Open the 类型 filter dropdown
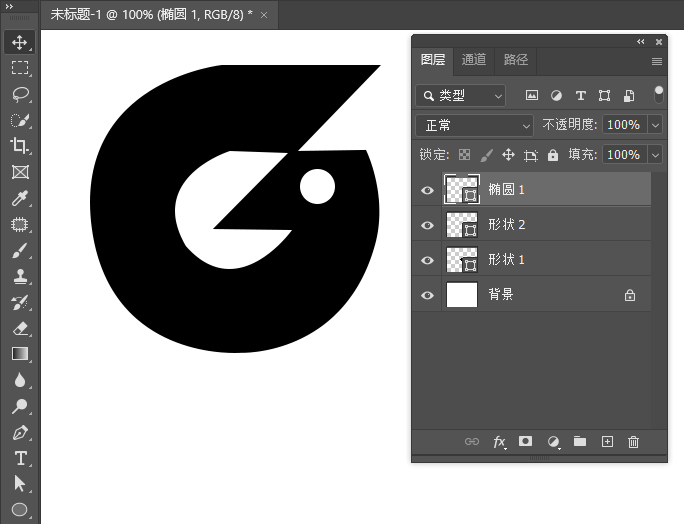This screenshot has height=524, width=684. [461, 96]
